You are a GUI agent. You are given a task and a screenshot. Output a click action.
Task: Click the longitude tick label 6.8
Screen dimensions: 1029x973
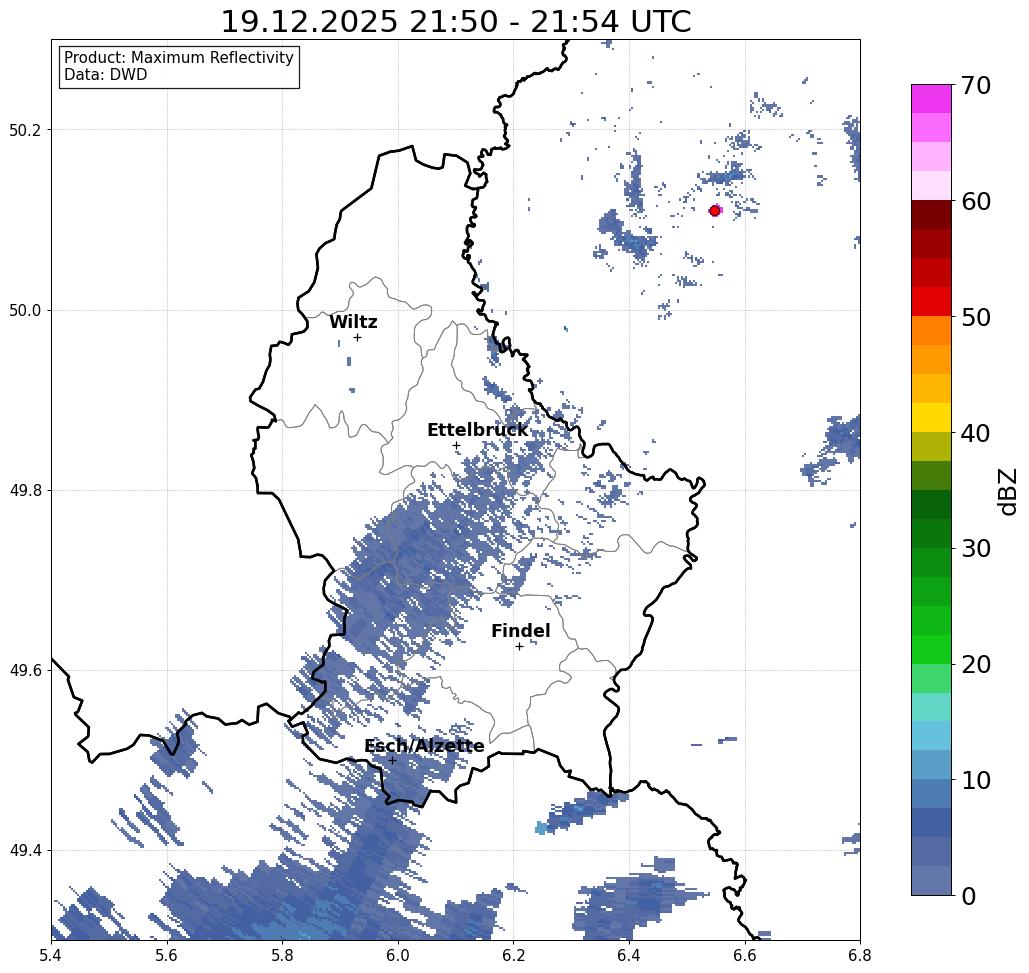pos(860,955)
